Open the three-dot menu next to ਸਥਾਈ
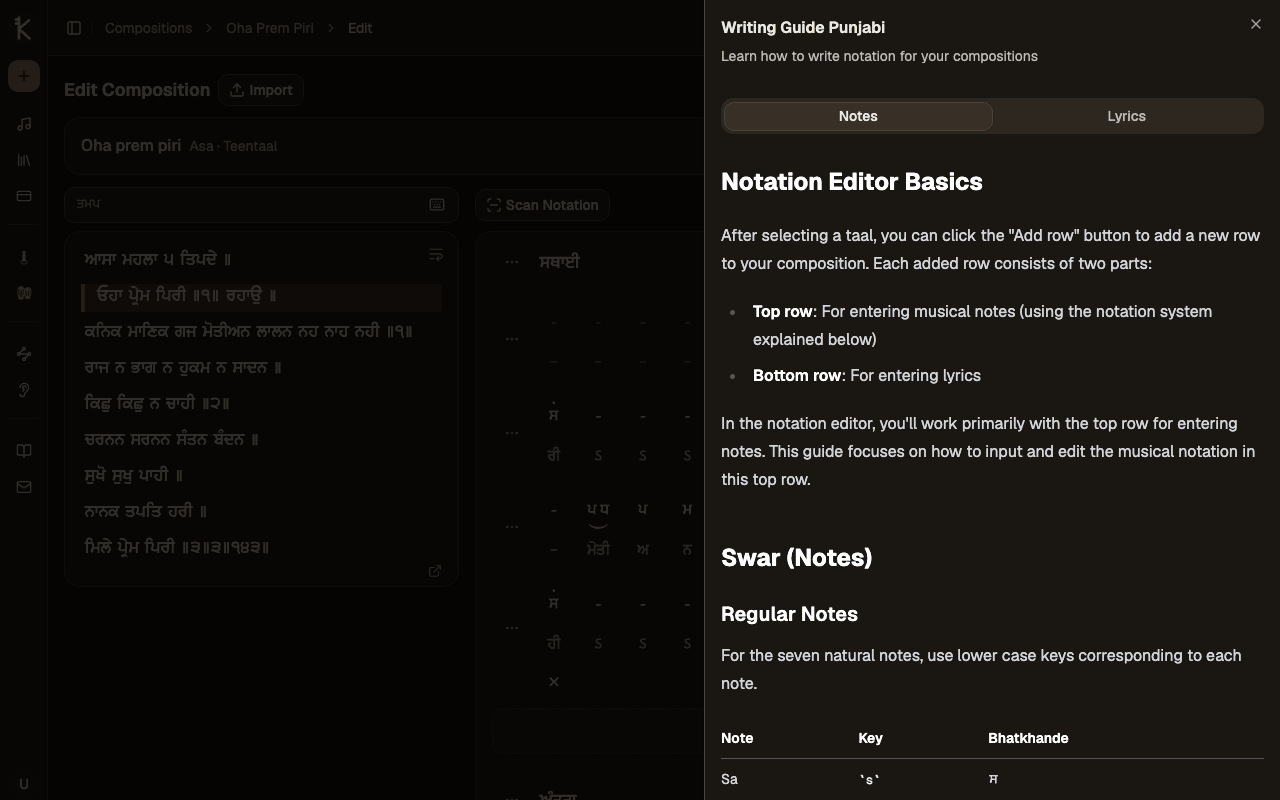Image resolution: width=1280 pixels, height=800 pixels. [x=512, y=262]
